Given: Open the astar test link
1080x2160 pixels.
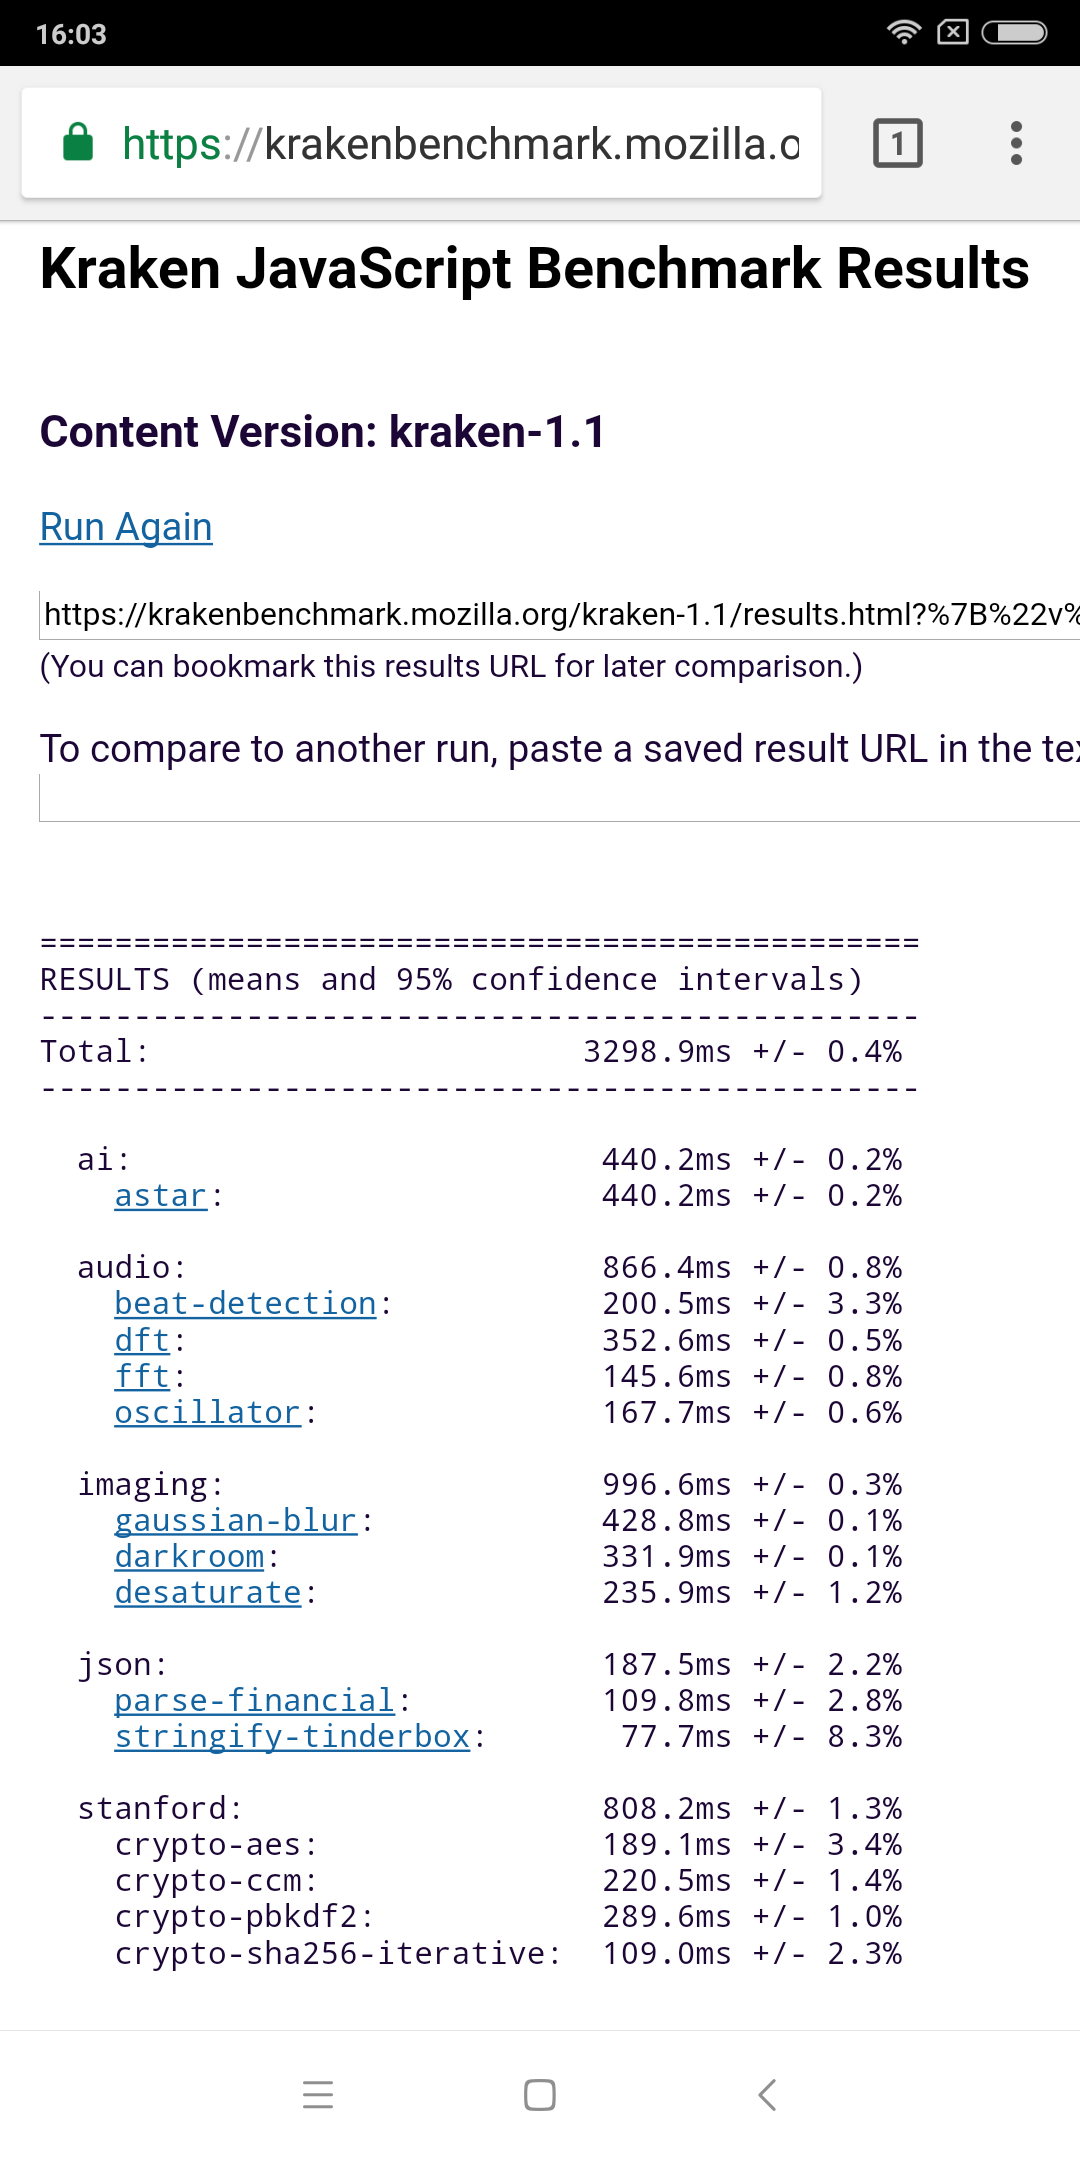Looking at the screenshot, I should 160,1196.
